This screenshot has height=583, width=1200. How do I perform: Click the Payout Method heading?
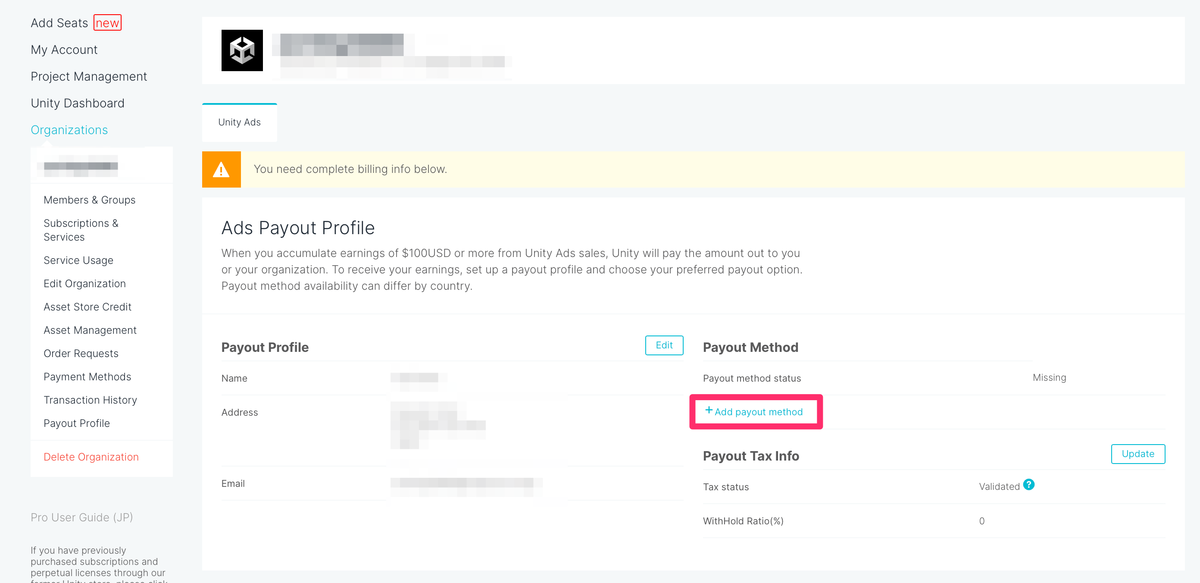[x=751, y=347]
